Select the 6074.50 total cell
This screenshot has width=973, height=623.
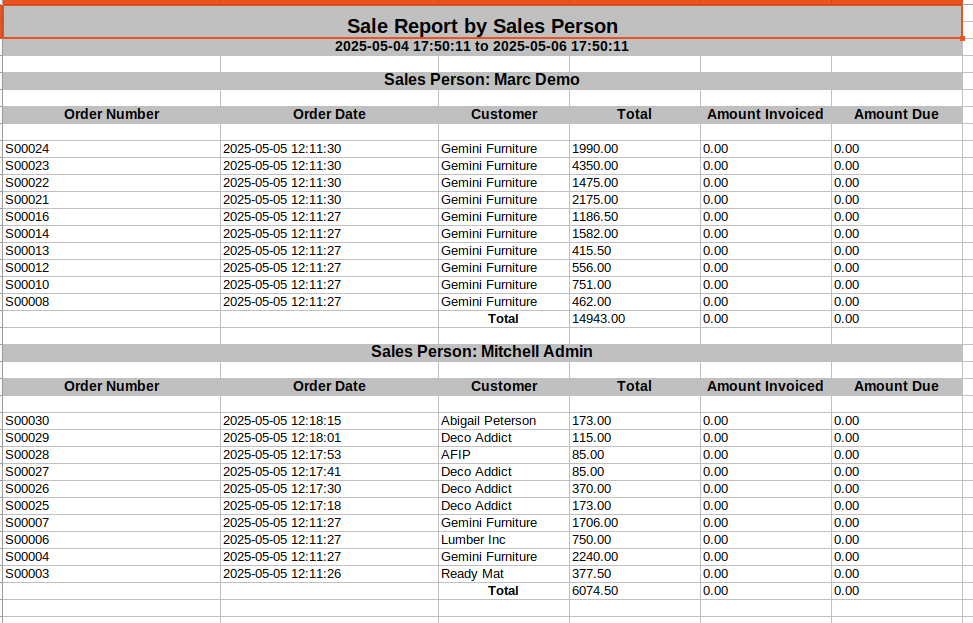(635, 591)
